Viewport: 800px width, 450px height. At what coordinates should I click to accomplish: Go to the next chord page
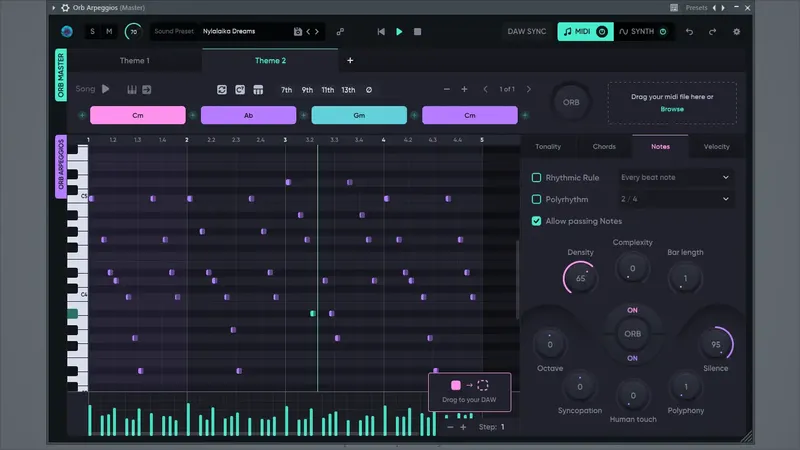(529, 89)
